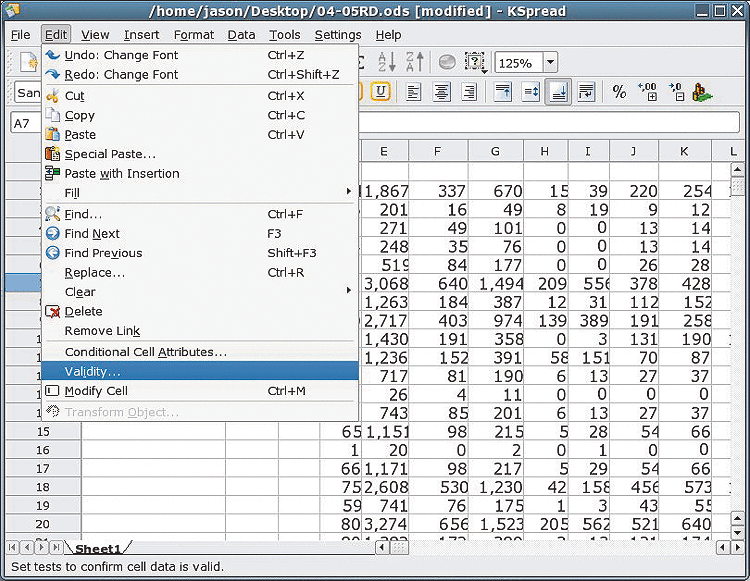The height and width of the screenshot is (581, 750).
Task: Go to previous sheet tab arrow
Action: click(x=27, y=547)
